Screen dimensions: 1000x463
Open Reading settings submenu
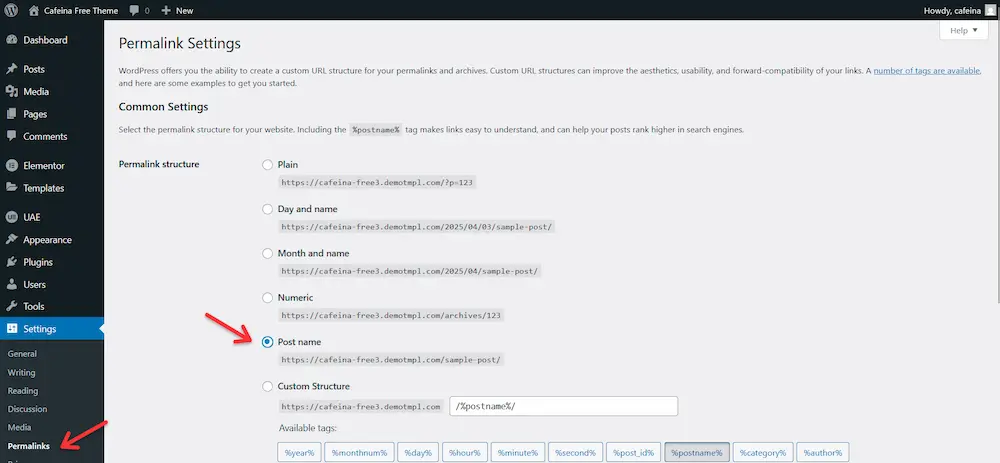click(x=23, y=391)
